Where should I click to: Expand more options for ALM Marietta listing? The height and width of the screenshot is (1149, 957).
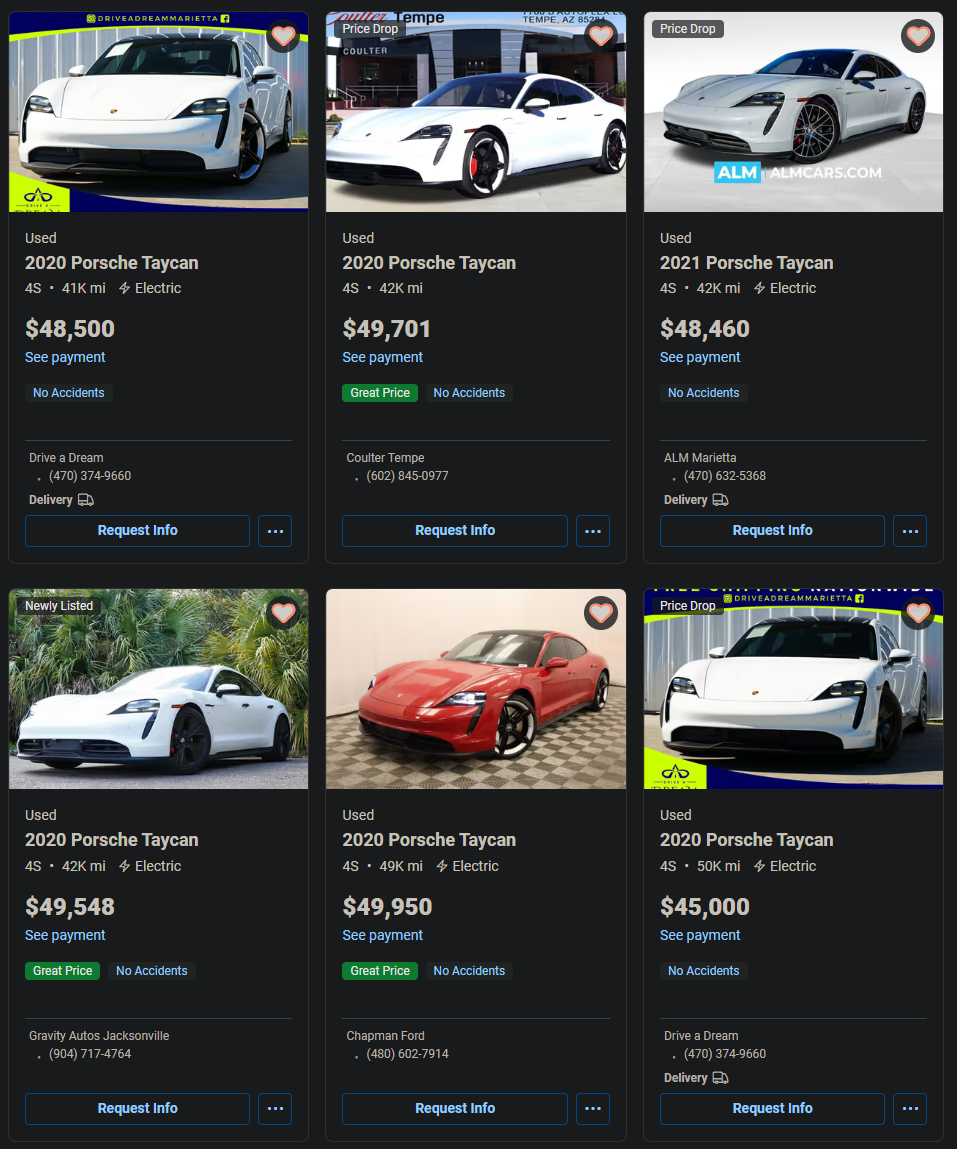[x=910, y=531]
